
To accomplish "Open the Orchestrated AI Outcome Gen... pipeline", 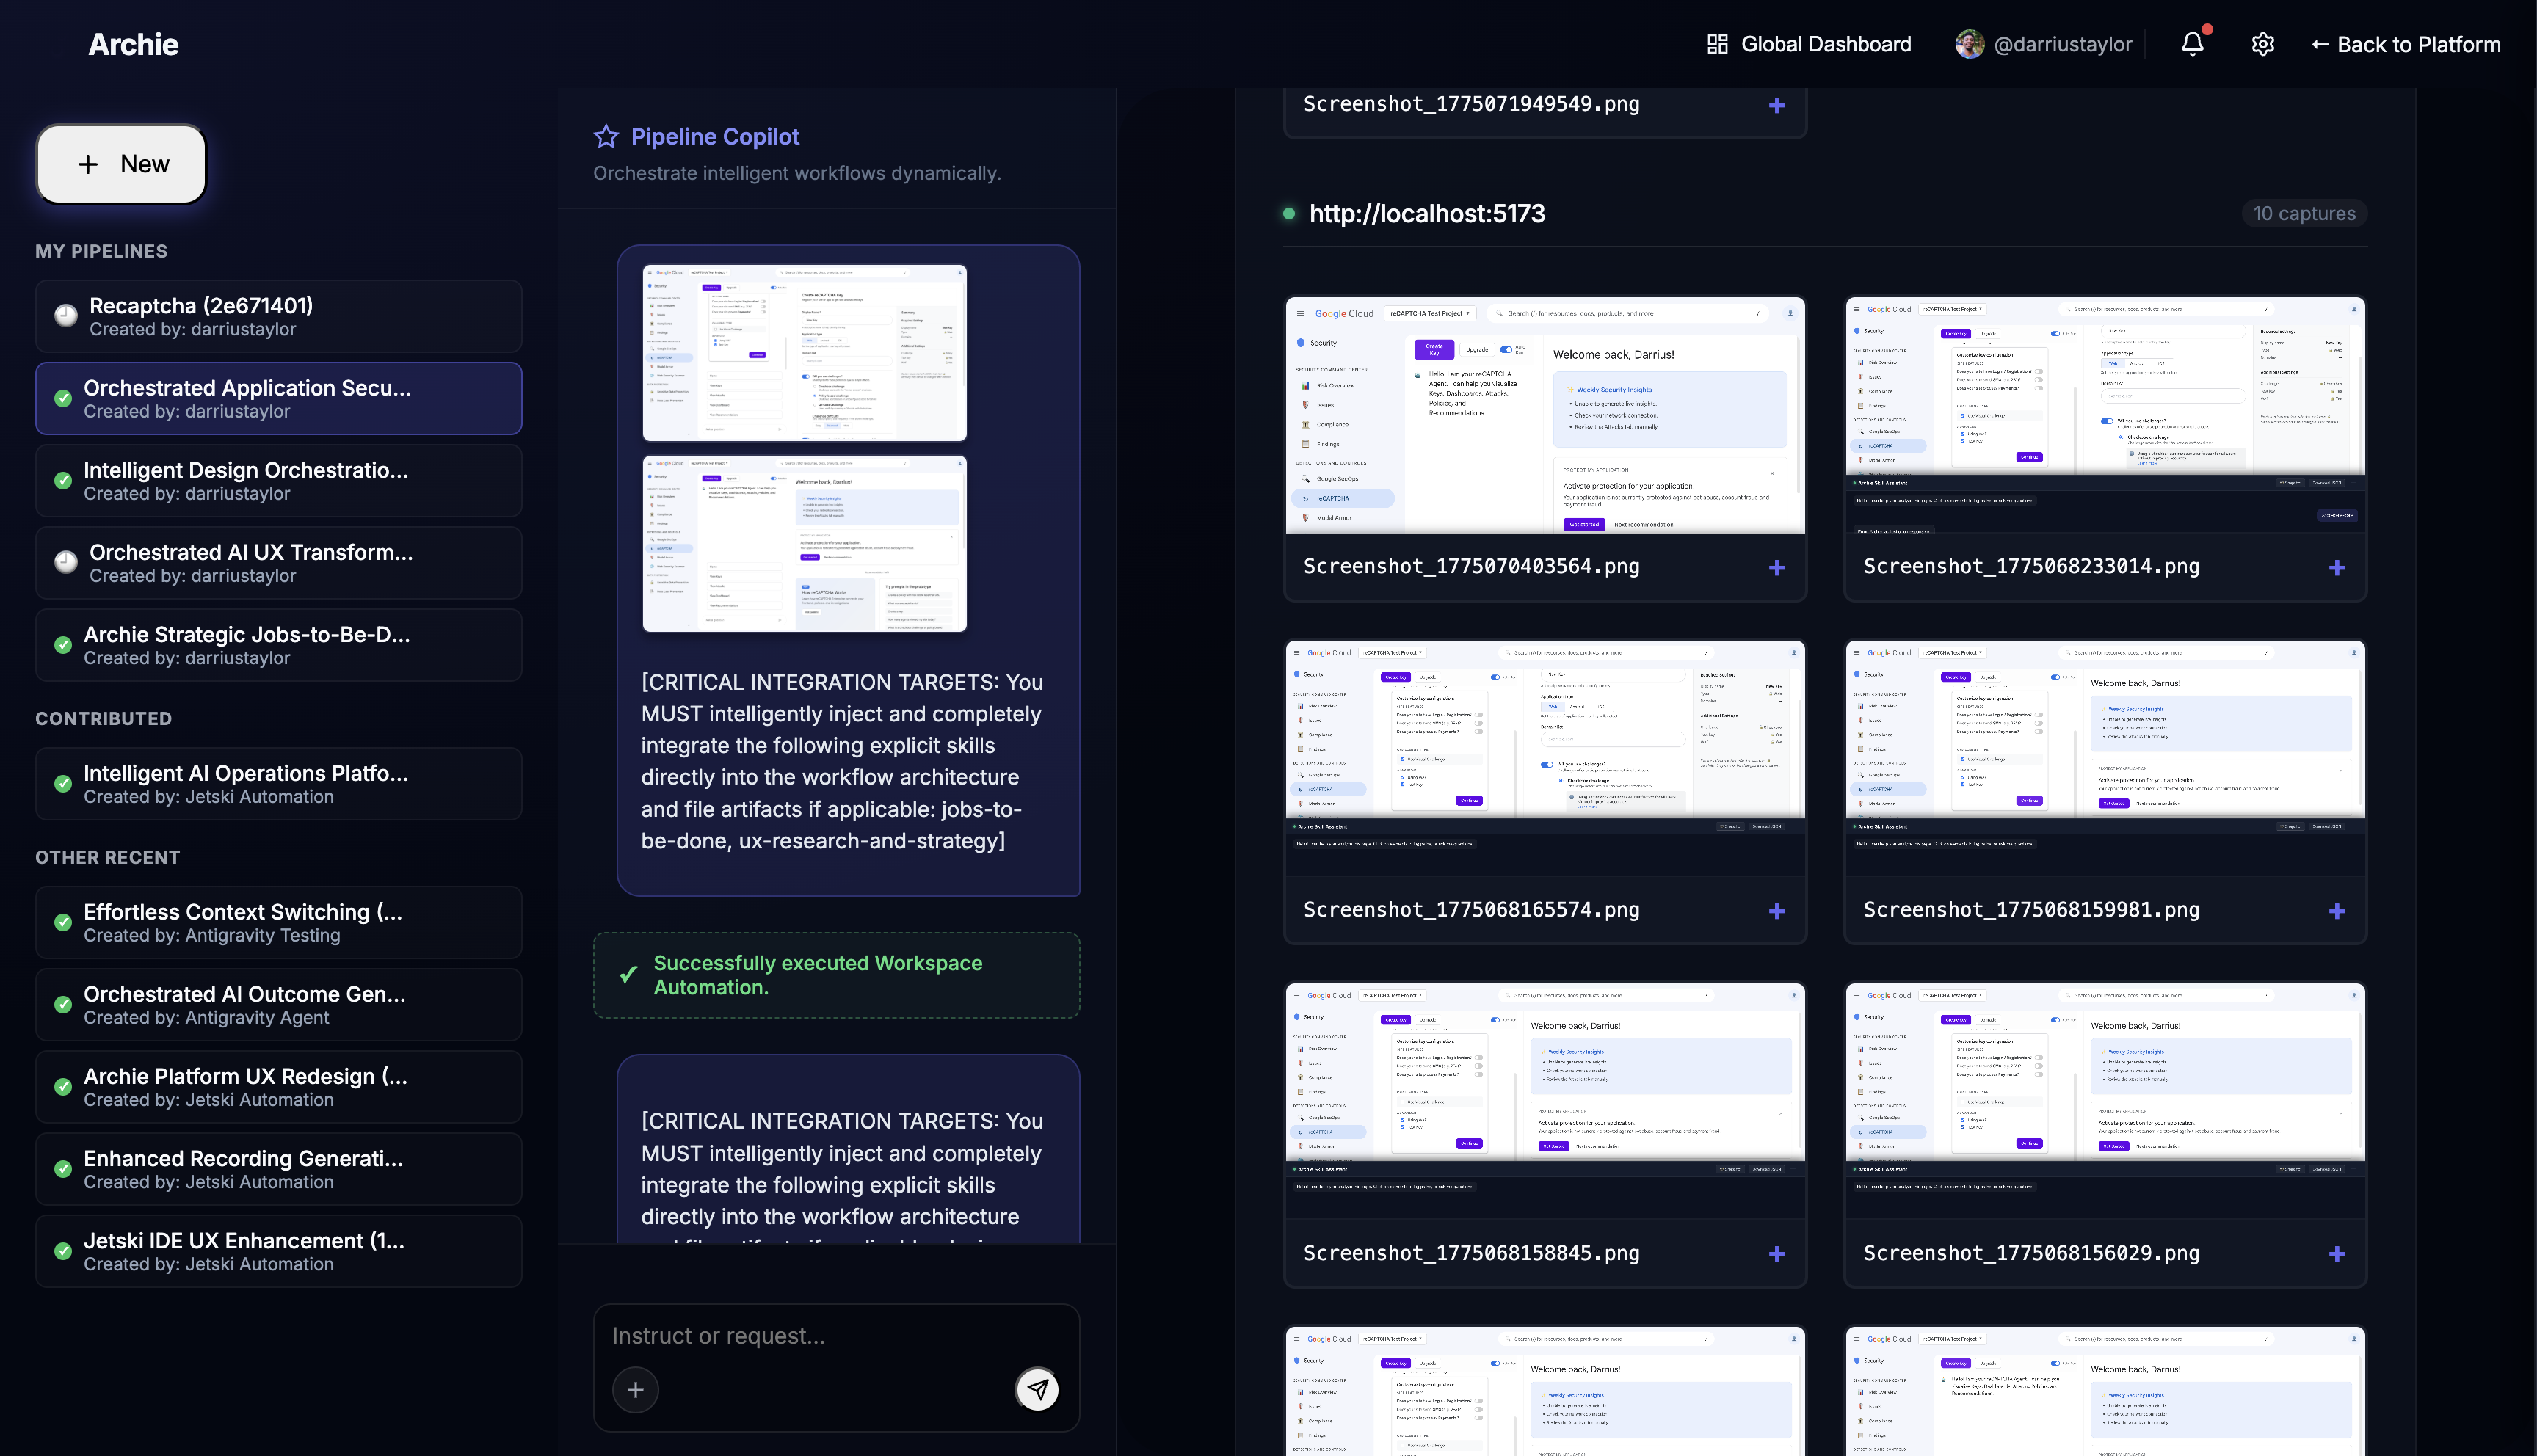I will pos(279,1004).
